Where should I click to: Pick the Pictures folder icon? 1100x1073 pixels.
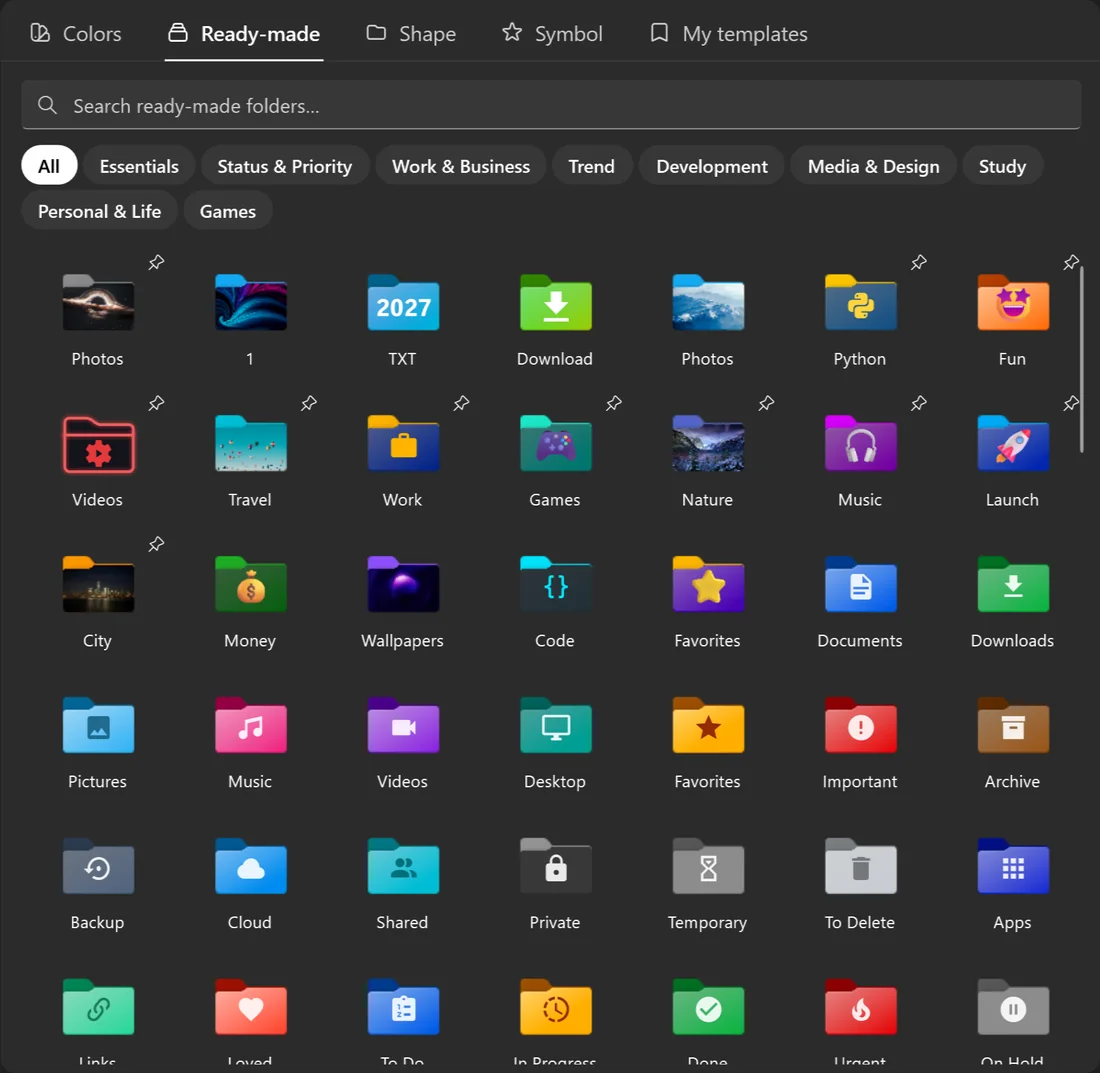98,727
